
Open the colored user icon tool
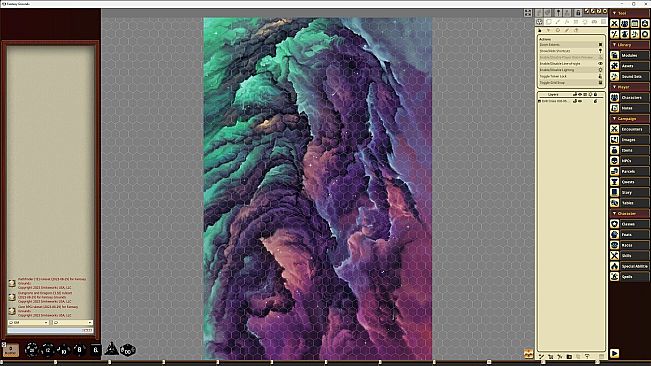645,24
